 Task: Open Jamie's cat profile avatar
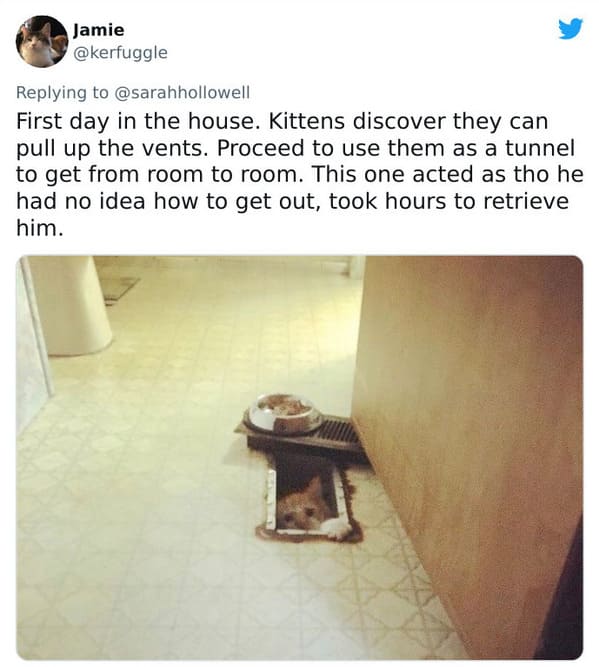[x=42, y=42]
